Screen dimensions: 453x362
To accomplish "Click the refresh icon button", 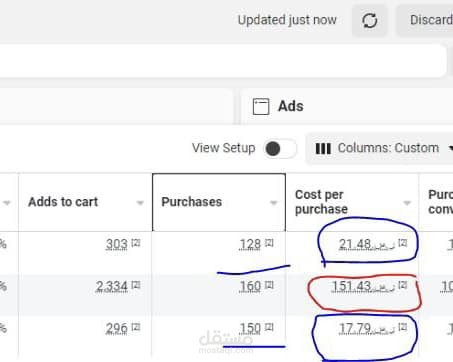I will coord(370,21).
